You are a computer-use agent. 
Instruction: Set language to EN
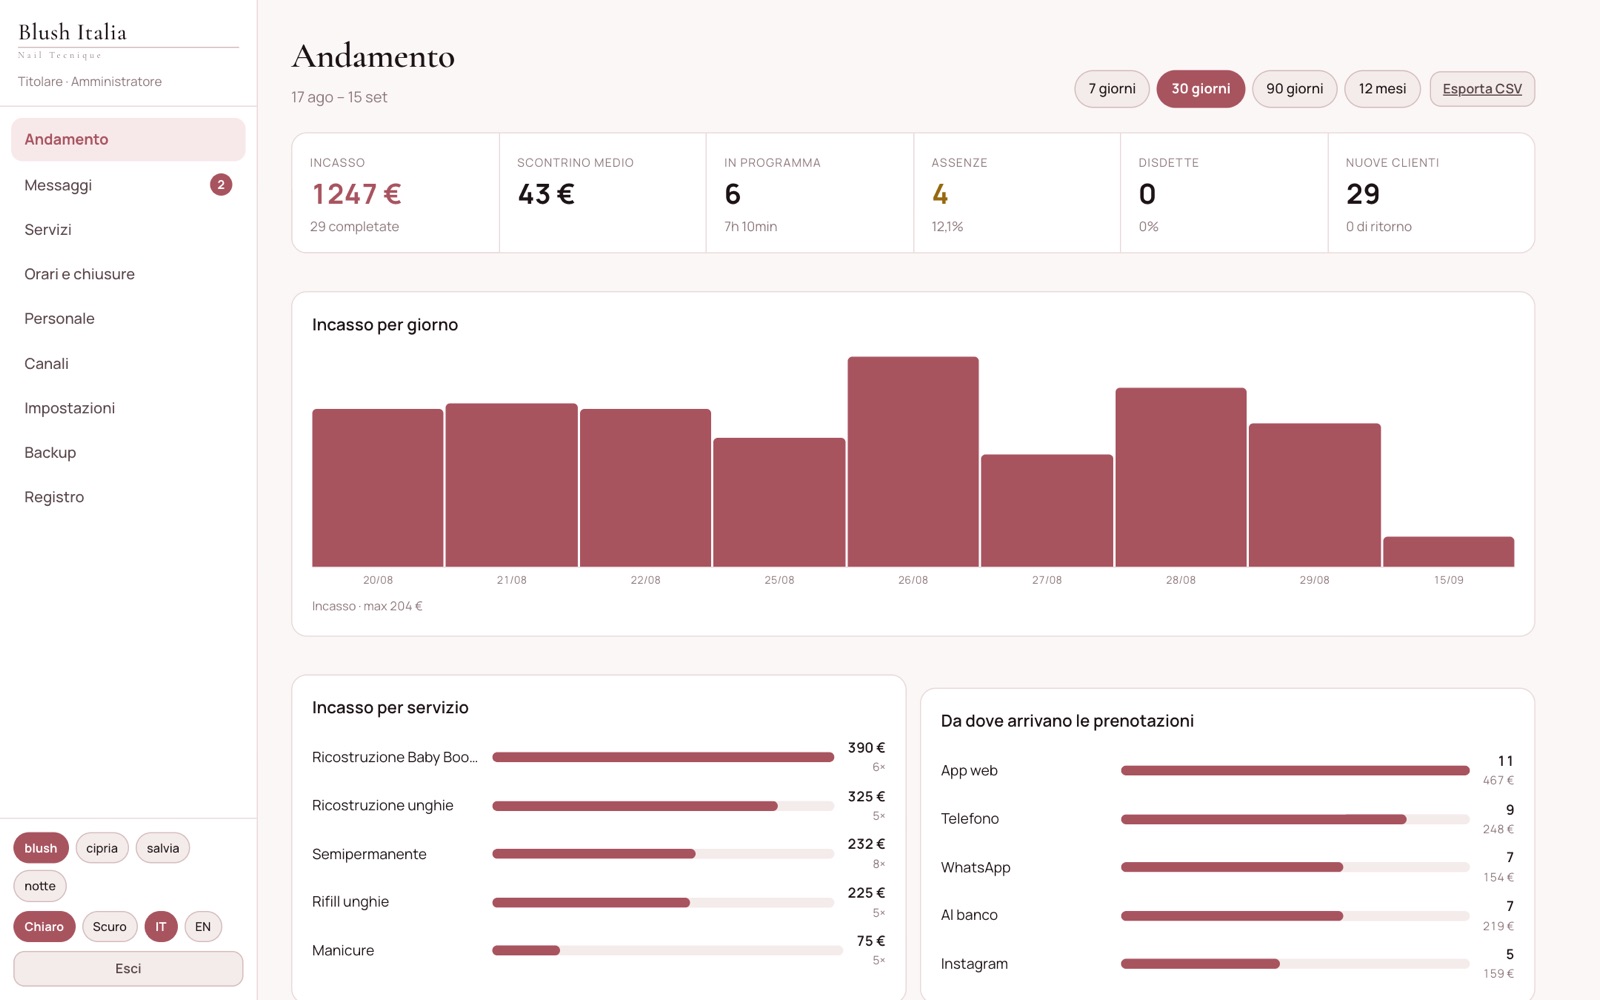tap(203, 927)
